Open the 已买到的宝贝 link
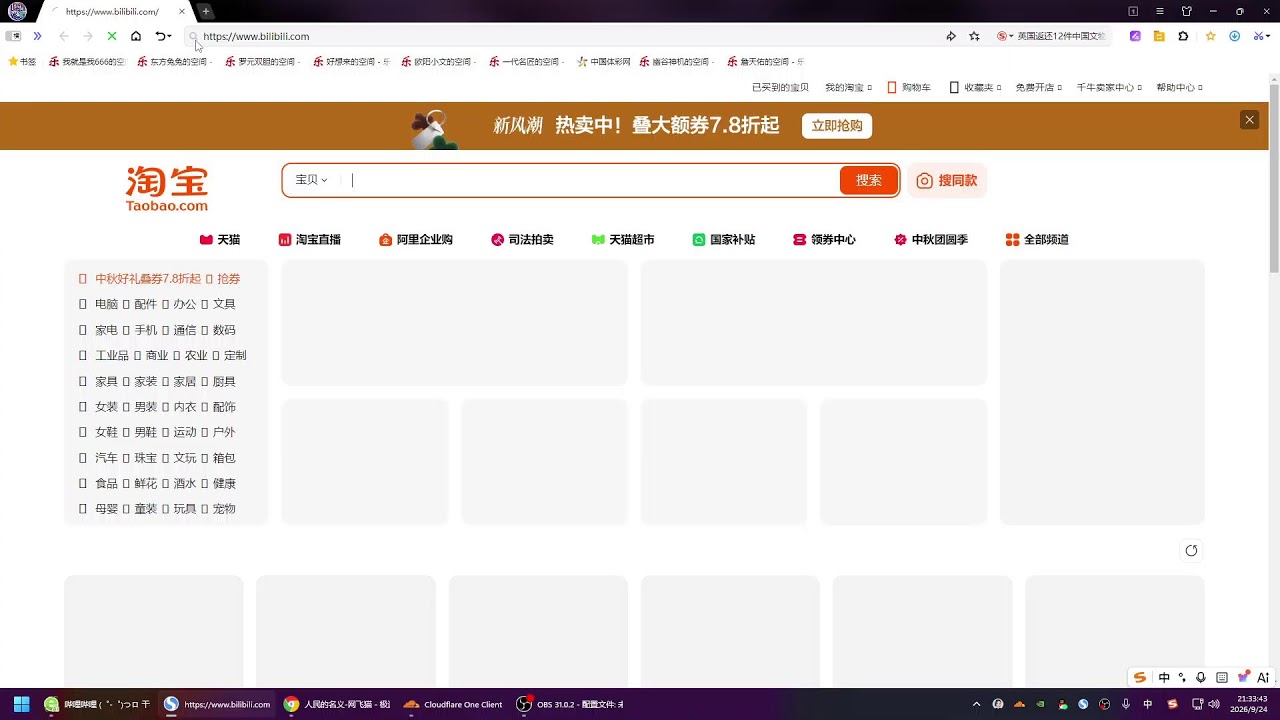1280x720 pixels. click(x=780, y=88)
